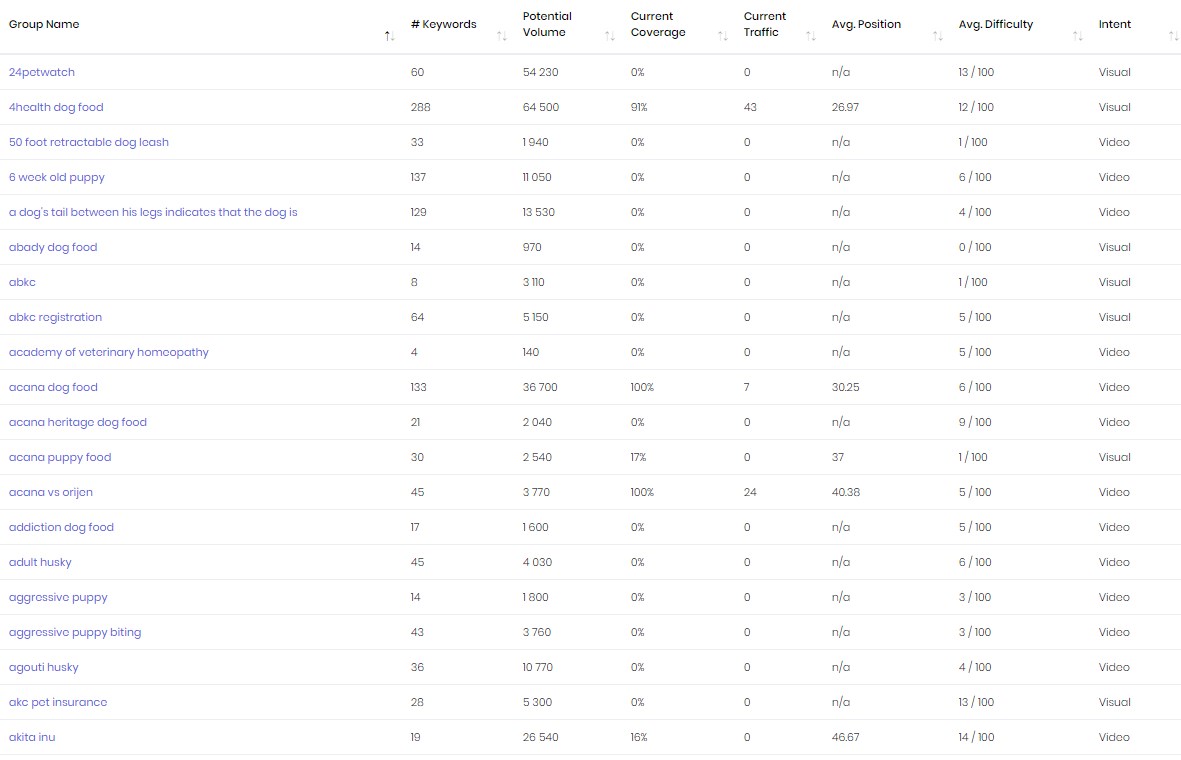Select current traffic 7 for acana dog food
The image size is (1181, 760).
(746, 387)
